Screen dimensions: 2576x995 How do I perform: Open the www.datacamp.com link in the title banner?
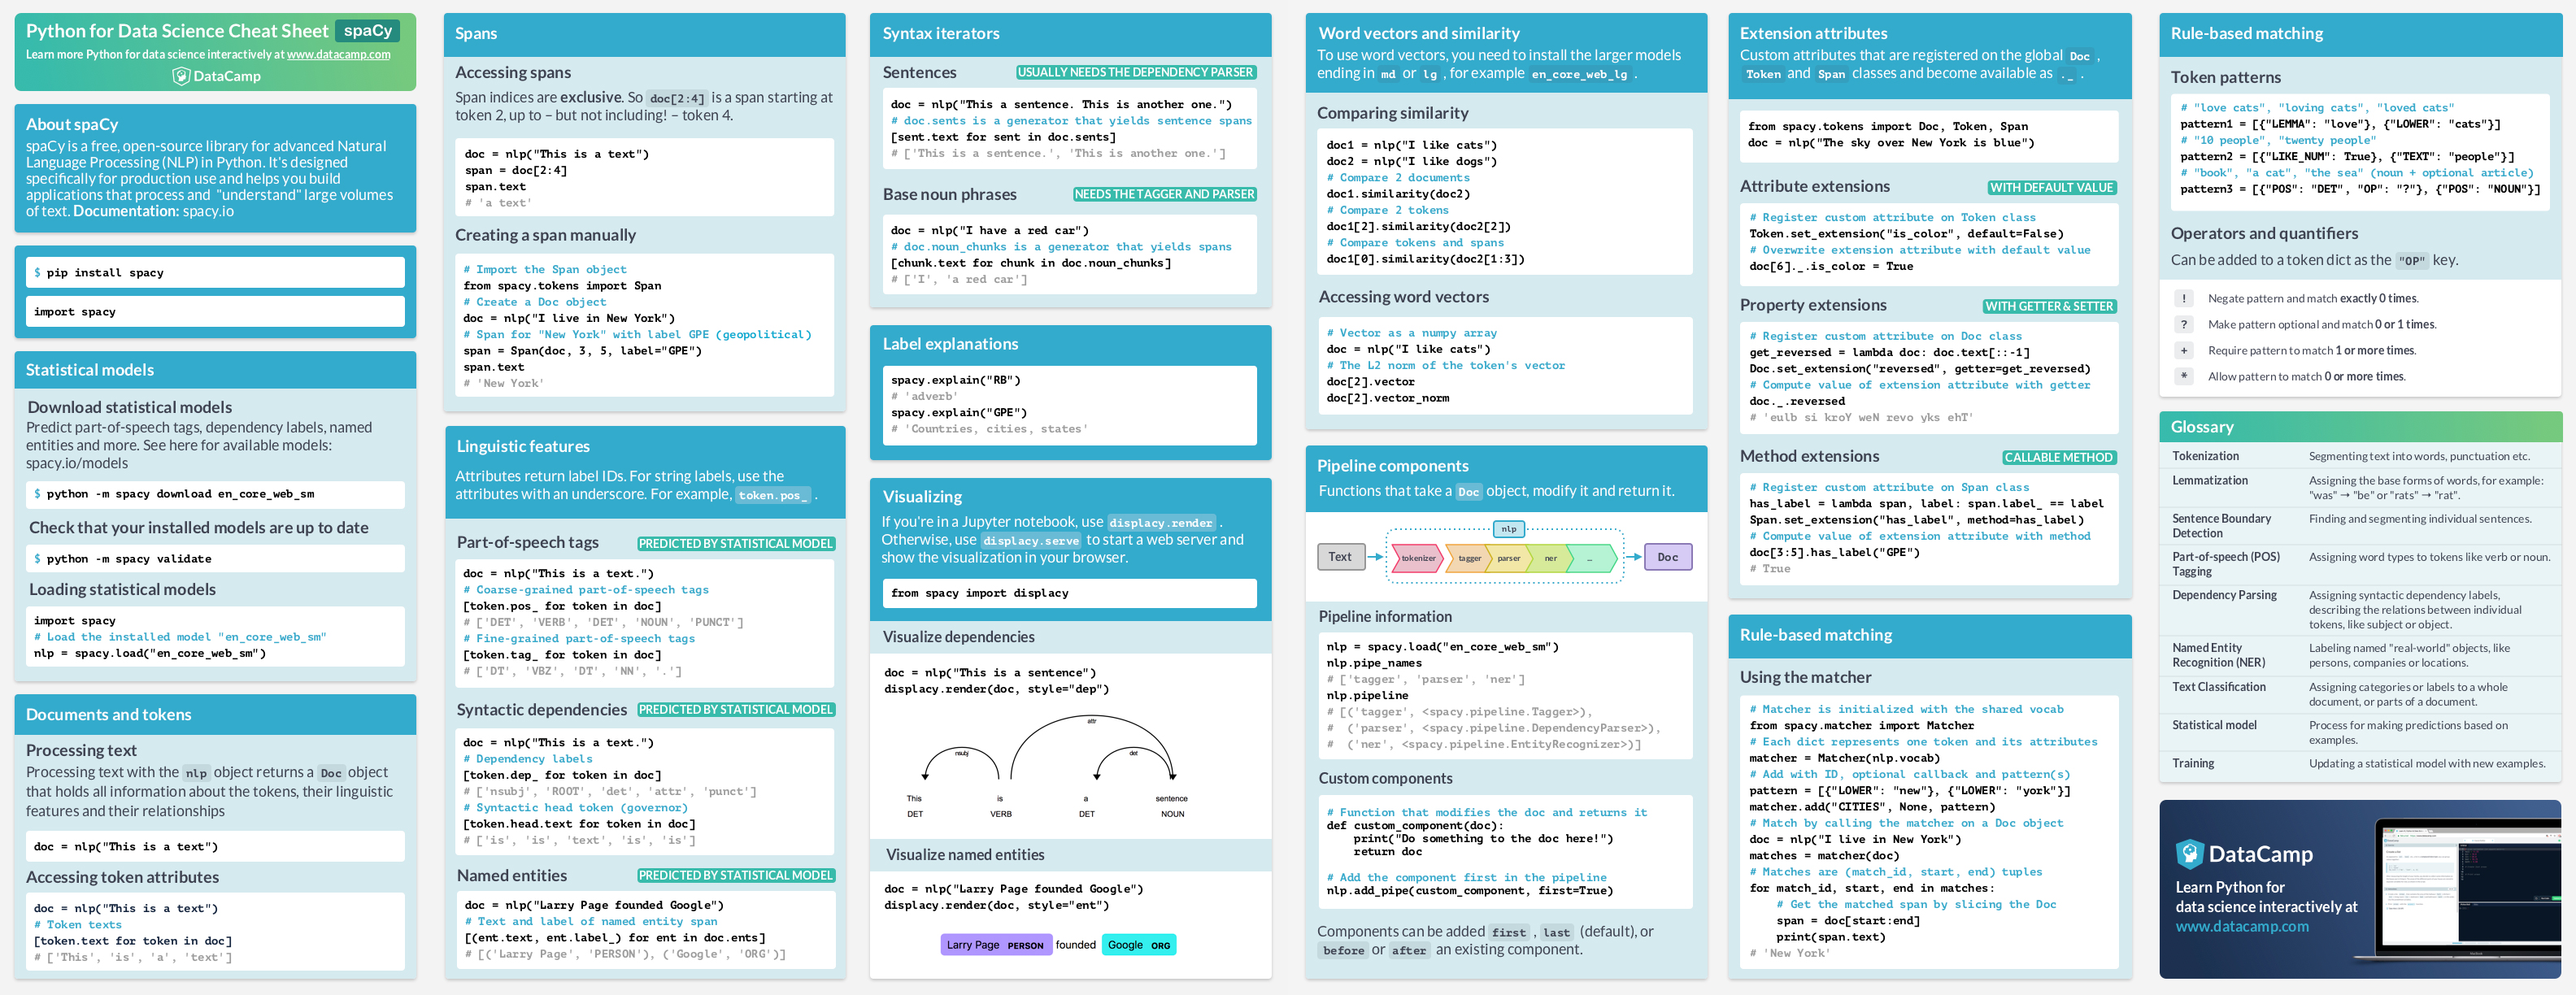(338, 55)
